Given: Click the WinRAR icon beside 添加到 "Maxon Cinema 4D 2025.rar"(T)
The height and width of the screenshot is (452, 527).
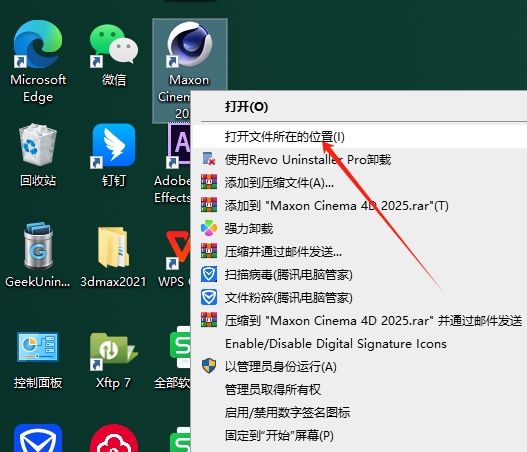Looking at the screenshot, I should click(209, 205).
